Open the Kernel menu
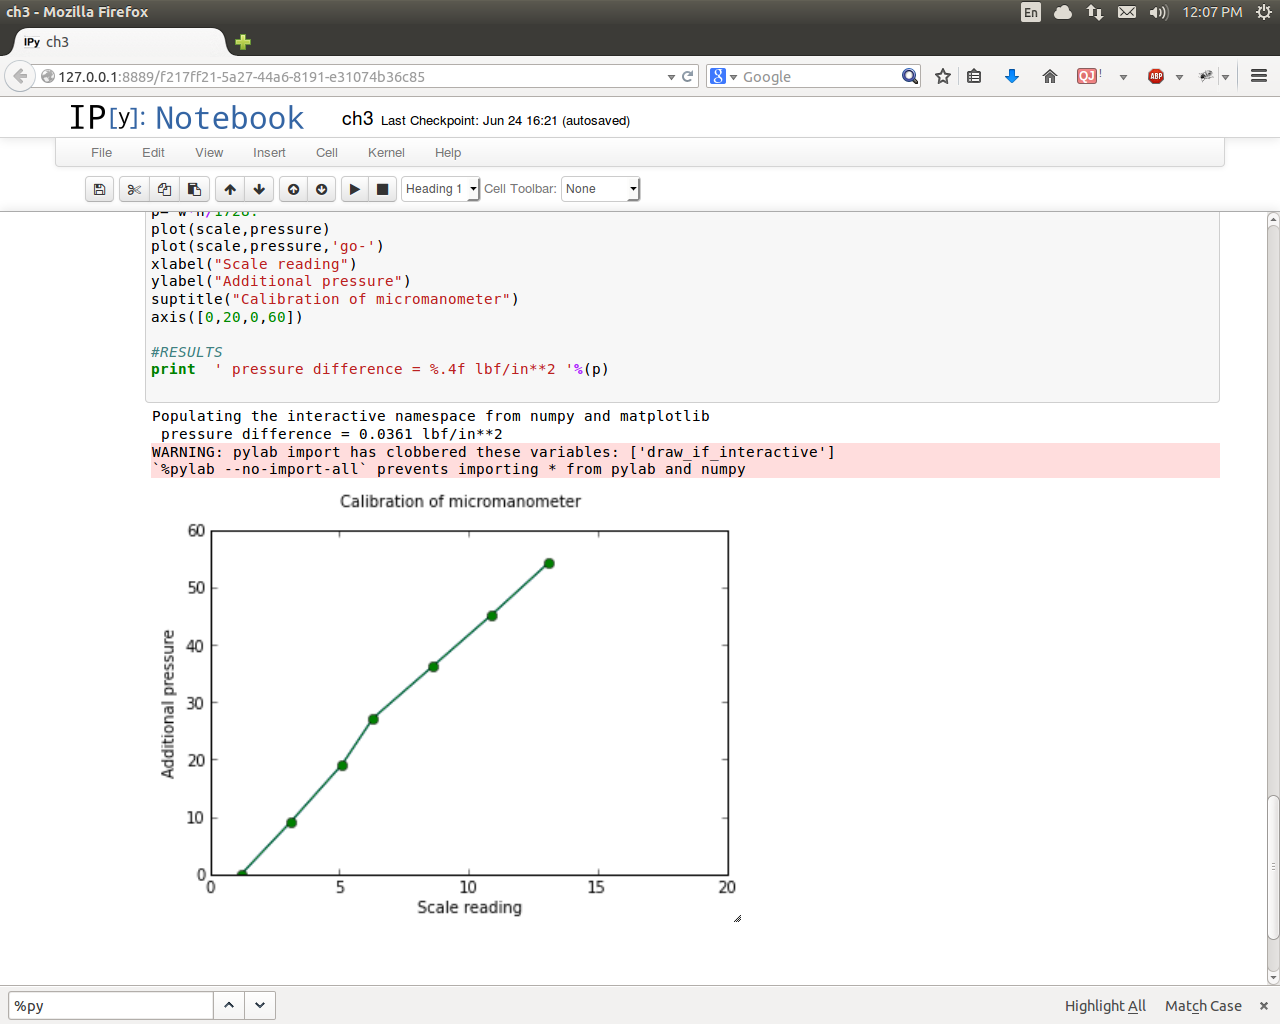1280x1024 pixels. coord(386,153)
